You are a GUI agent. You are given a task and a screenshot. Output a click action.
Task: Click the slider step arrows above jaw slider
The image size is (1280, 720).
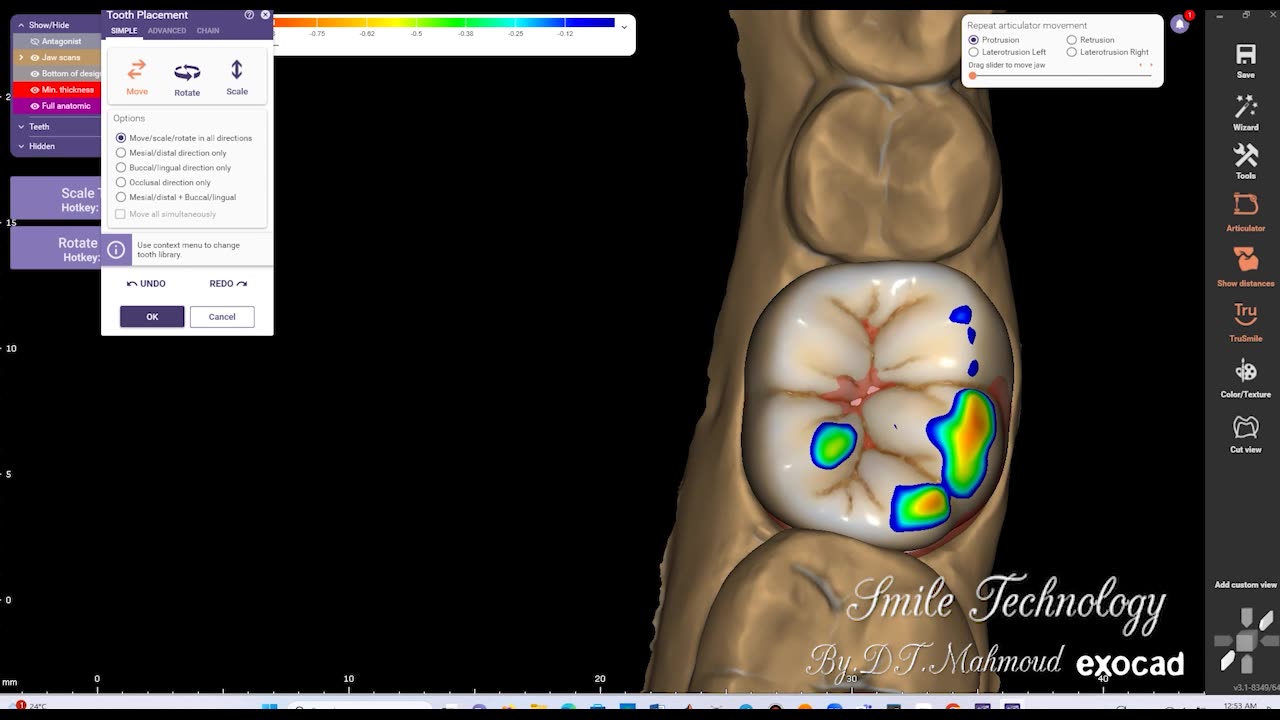tap(1145, 65)
